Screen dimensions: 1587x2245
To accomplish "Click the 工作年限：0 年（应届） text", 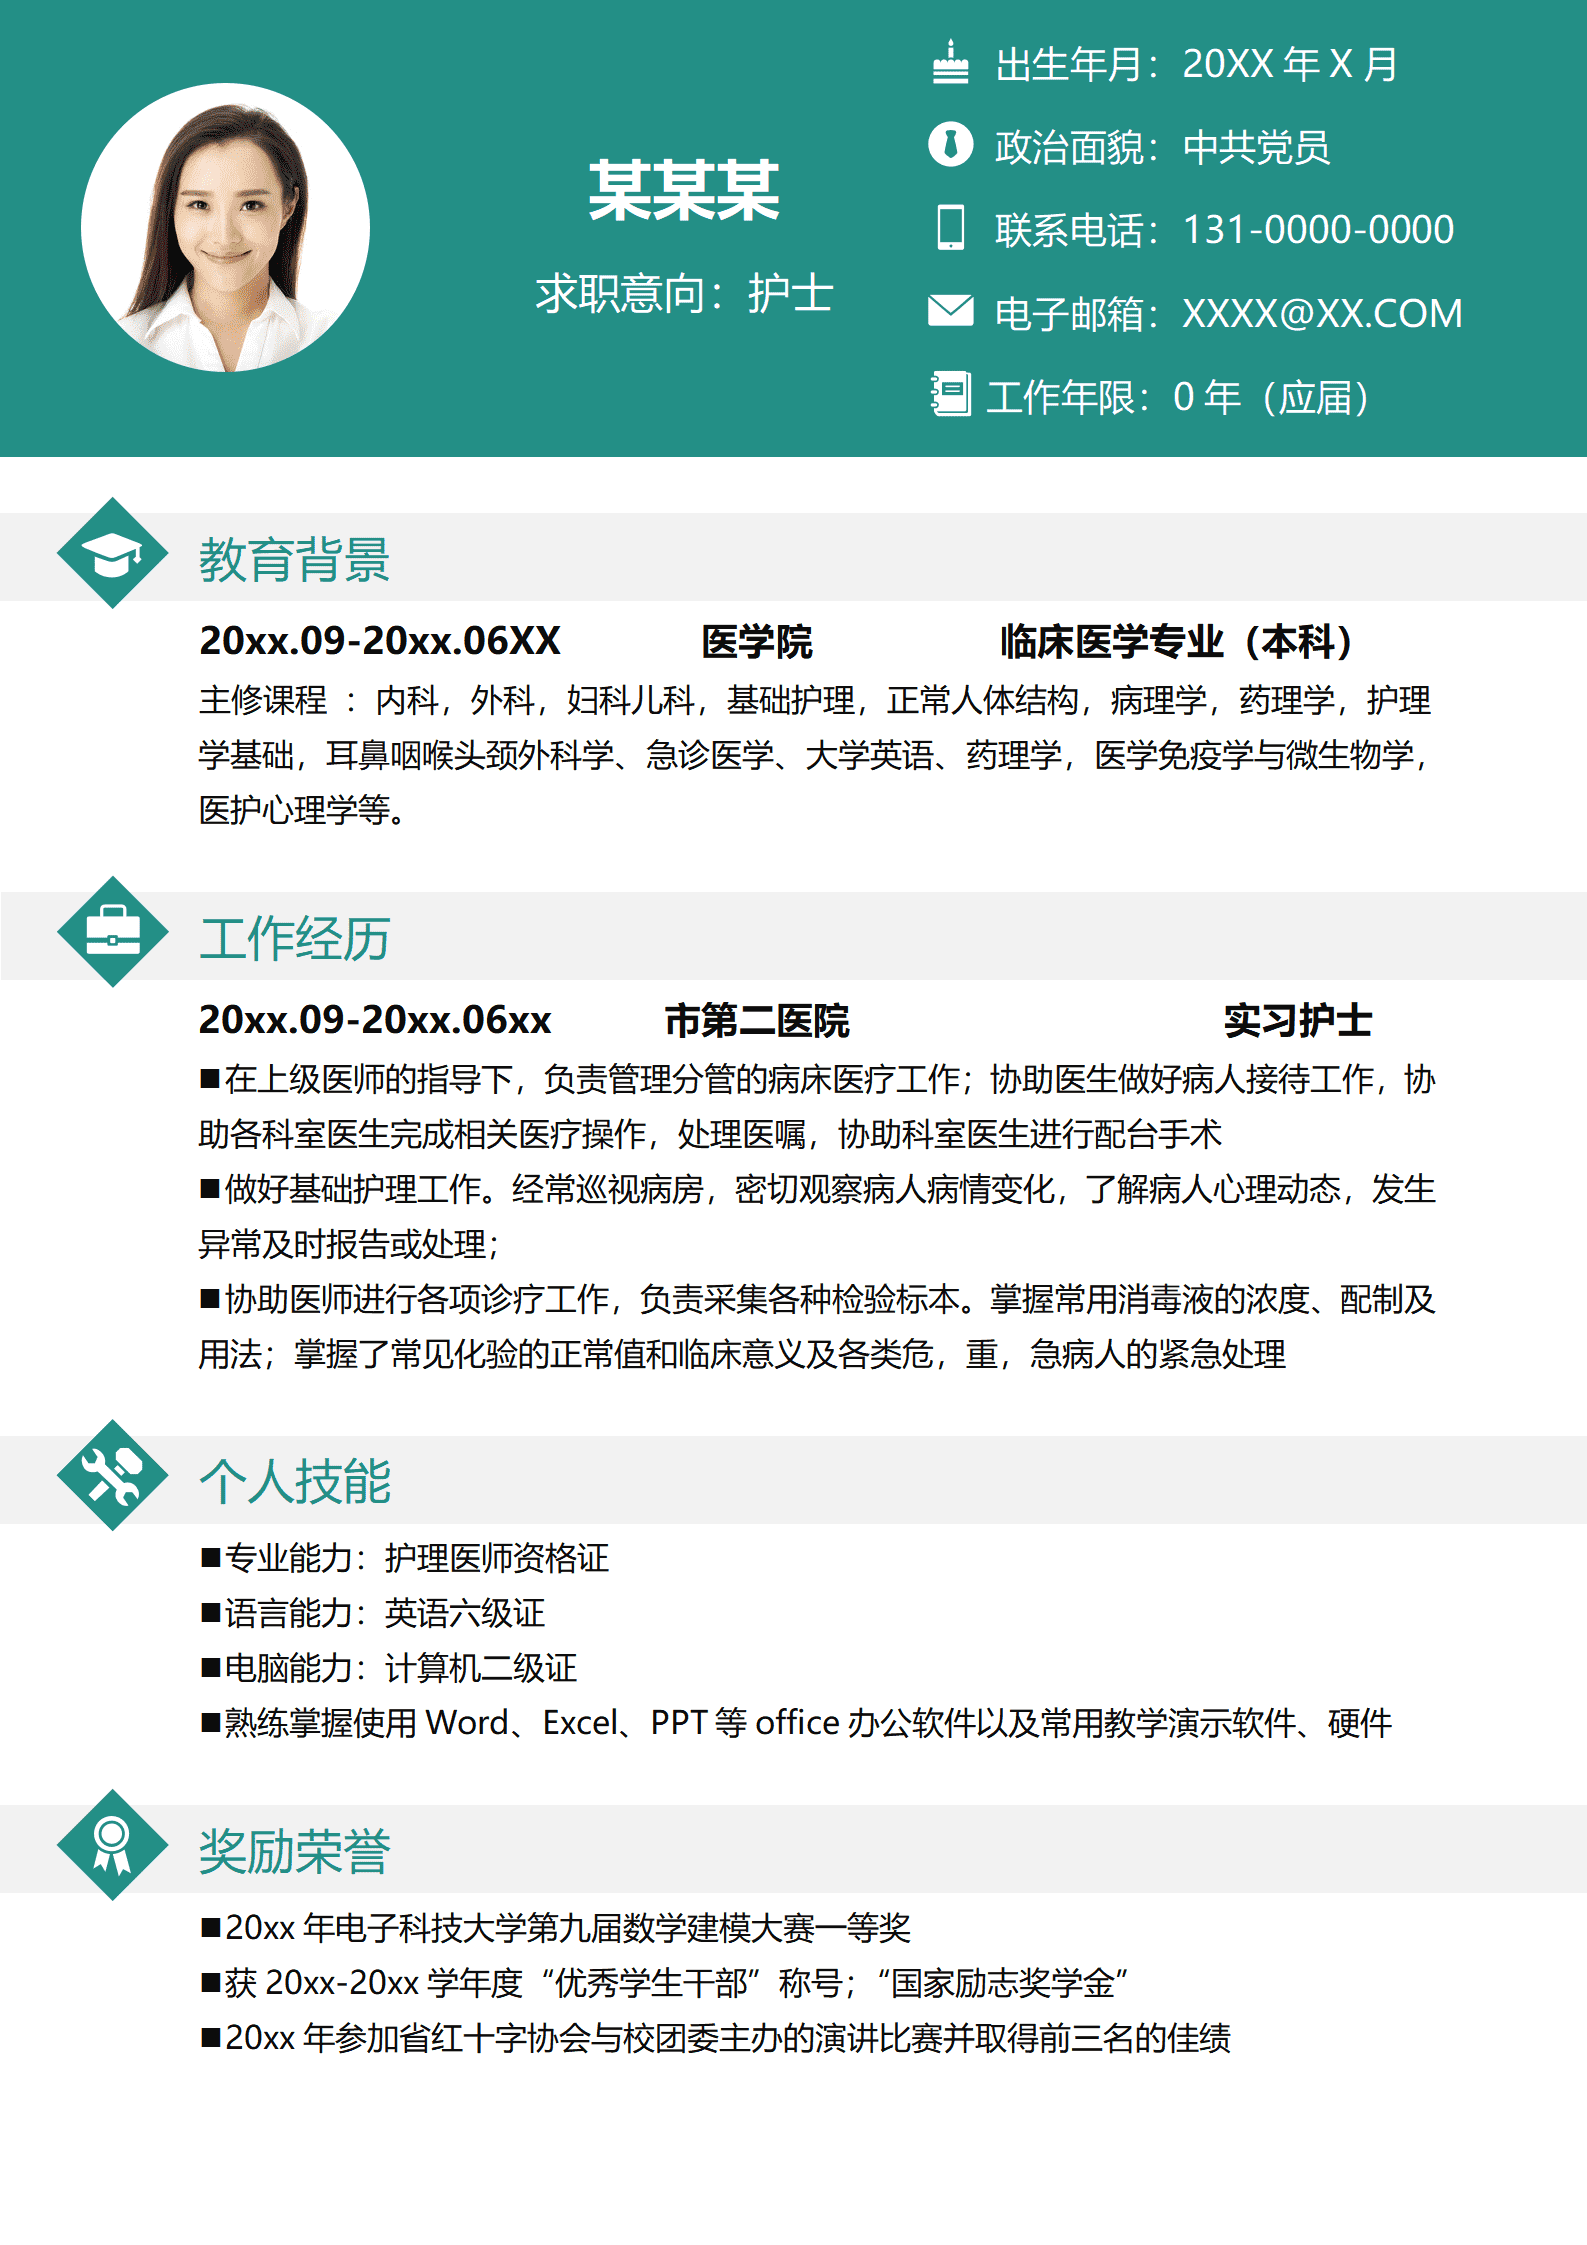I will (x=1178, y=397).
